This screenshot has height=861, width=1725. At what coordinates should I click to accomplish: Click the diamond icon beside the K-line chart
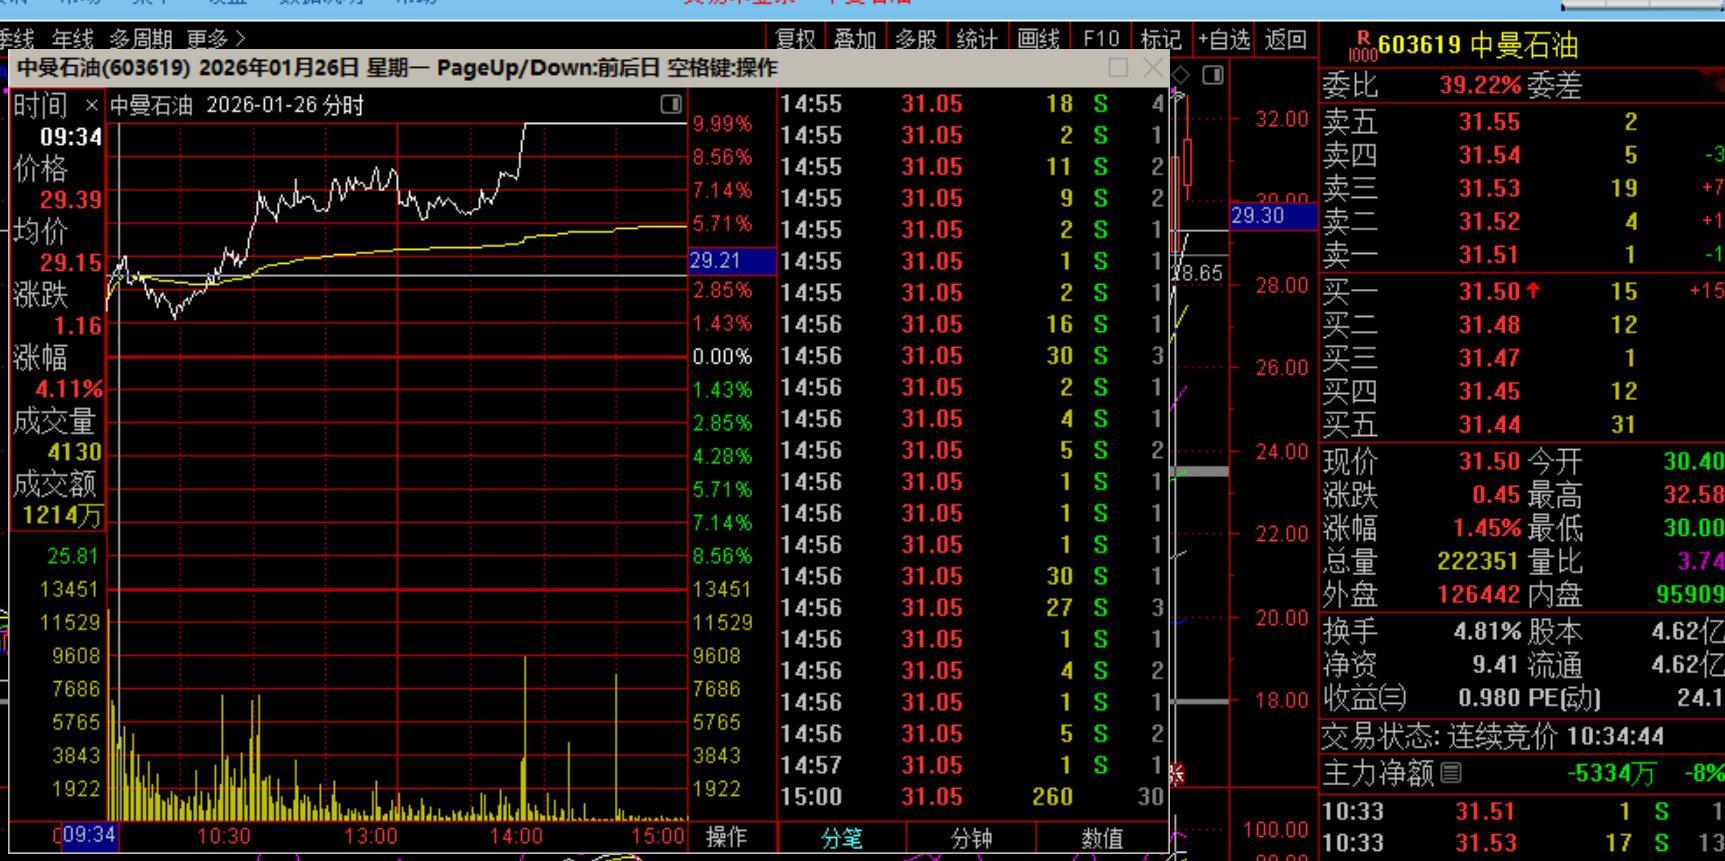coord(1181,75)
